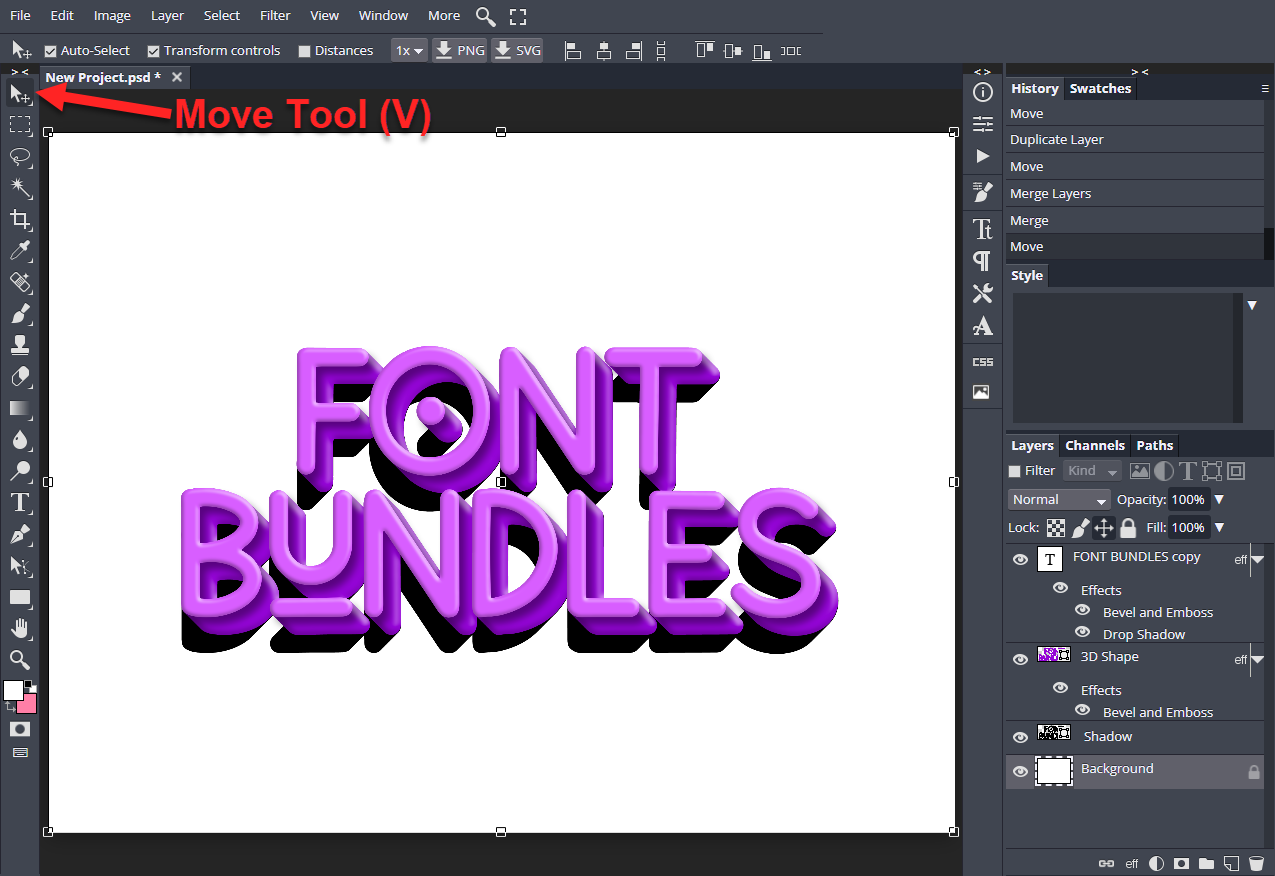Screen dimensions: 1275x876
Task: Select the Rectangle Select tool
Action: point(19,125)
